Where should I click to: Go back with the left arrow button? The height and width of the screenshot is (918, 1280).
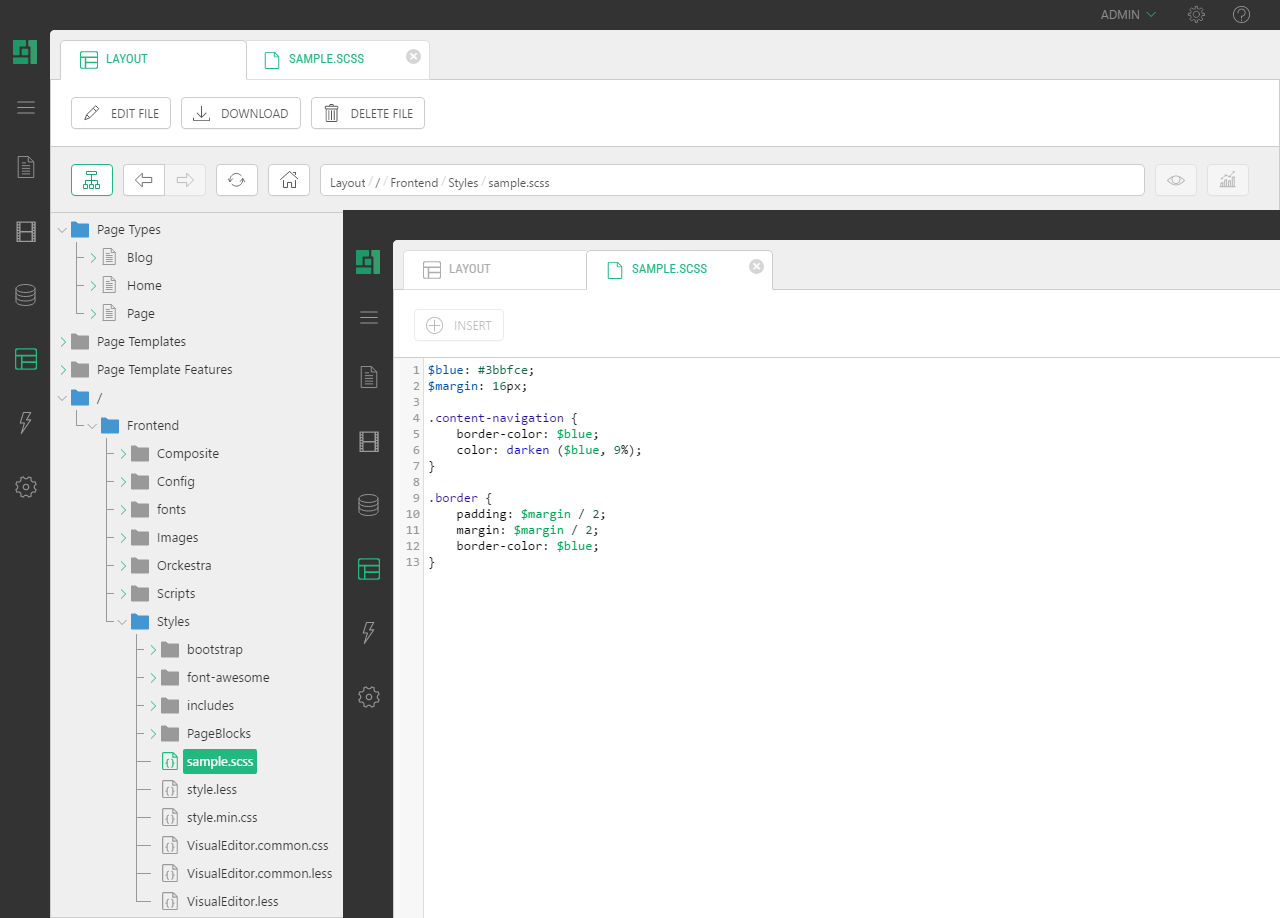[x=144, y=180]
